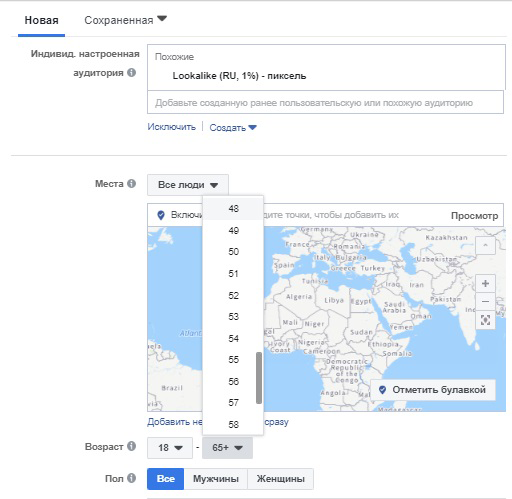
Task: Choose age 55 from the list
Action: (x=233, y=360)
